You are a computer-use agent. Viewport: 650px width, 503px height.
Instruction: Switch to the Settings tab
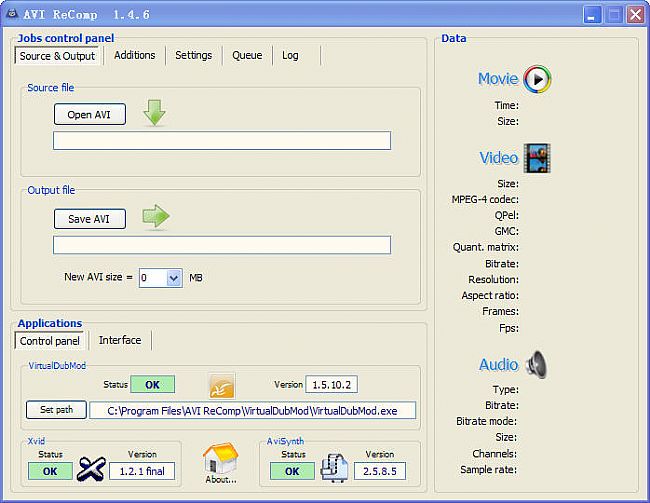coord(193,55)
